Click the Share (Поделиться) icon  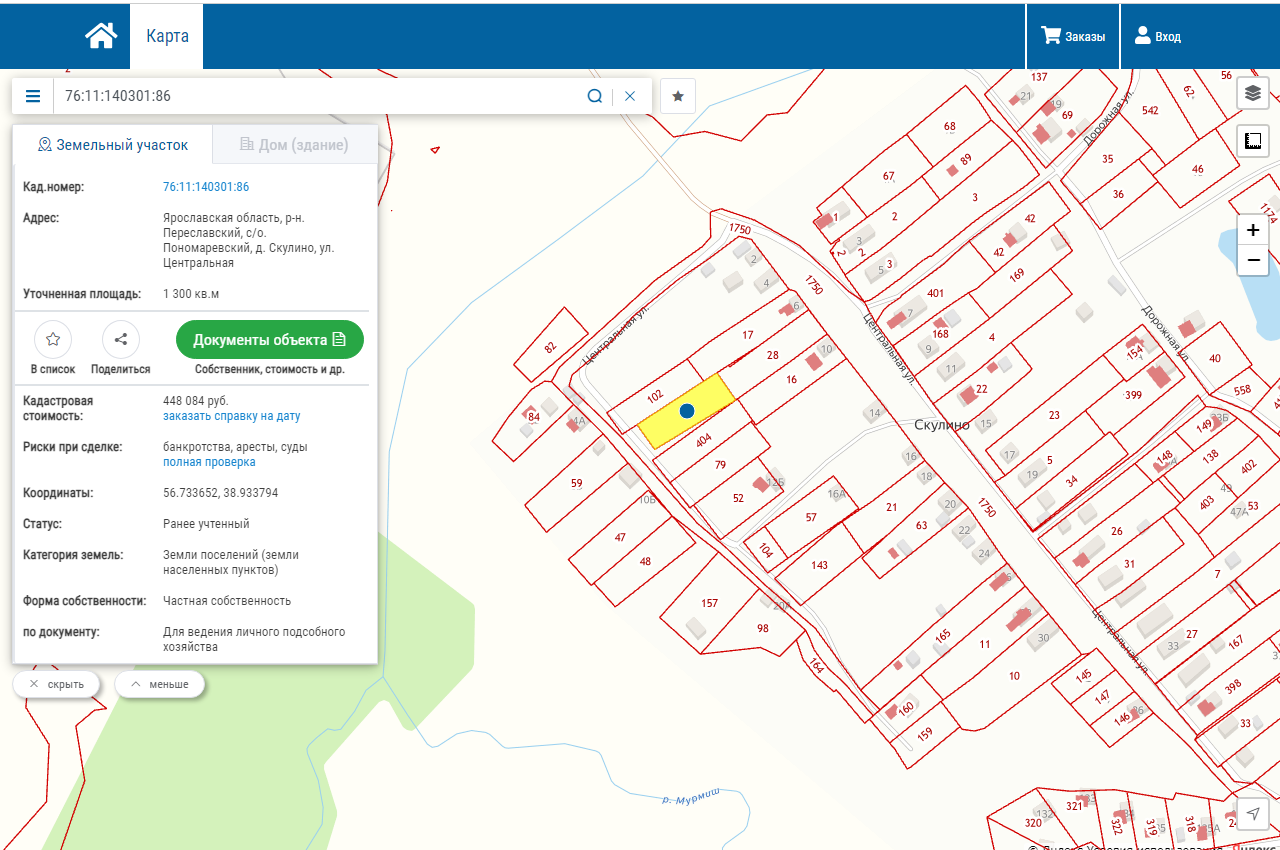(x=121, y=340)
